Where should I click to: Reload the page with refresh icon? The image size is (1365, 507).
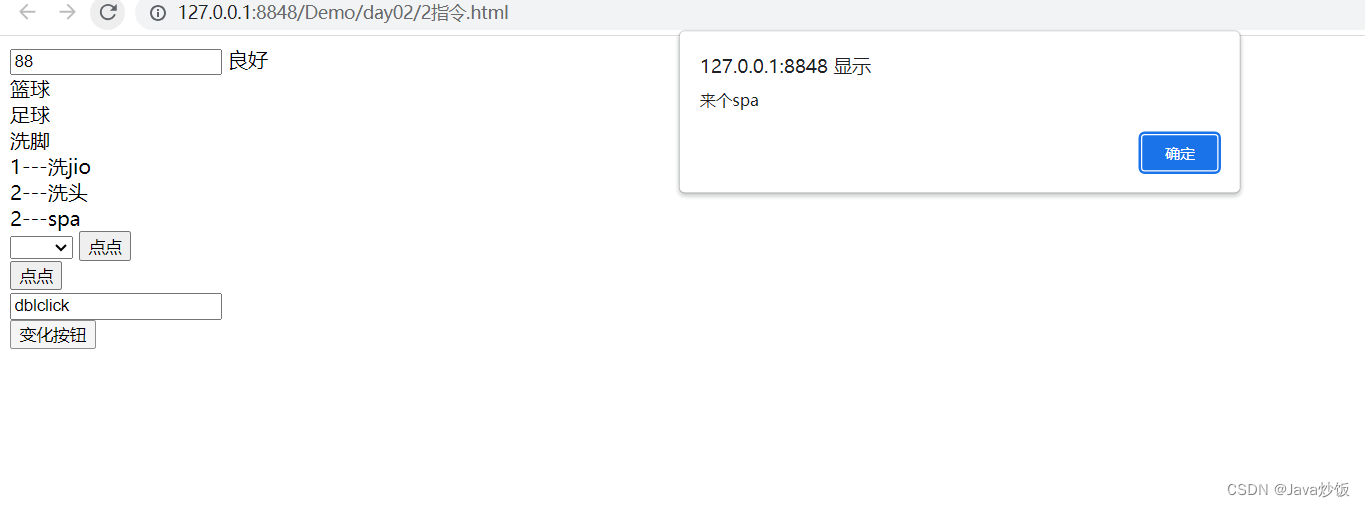(108, 12)
